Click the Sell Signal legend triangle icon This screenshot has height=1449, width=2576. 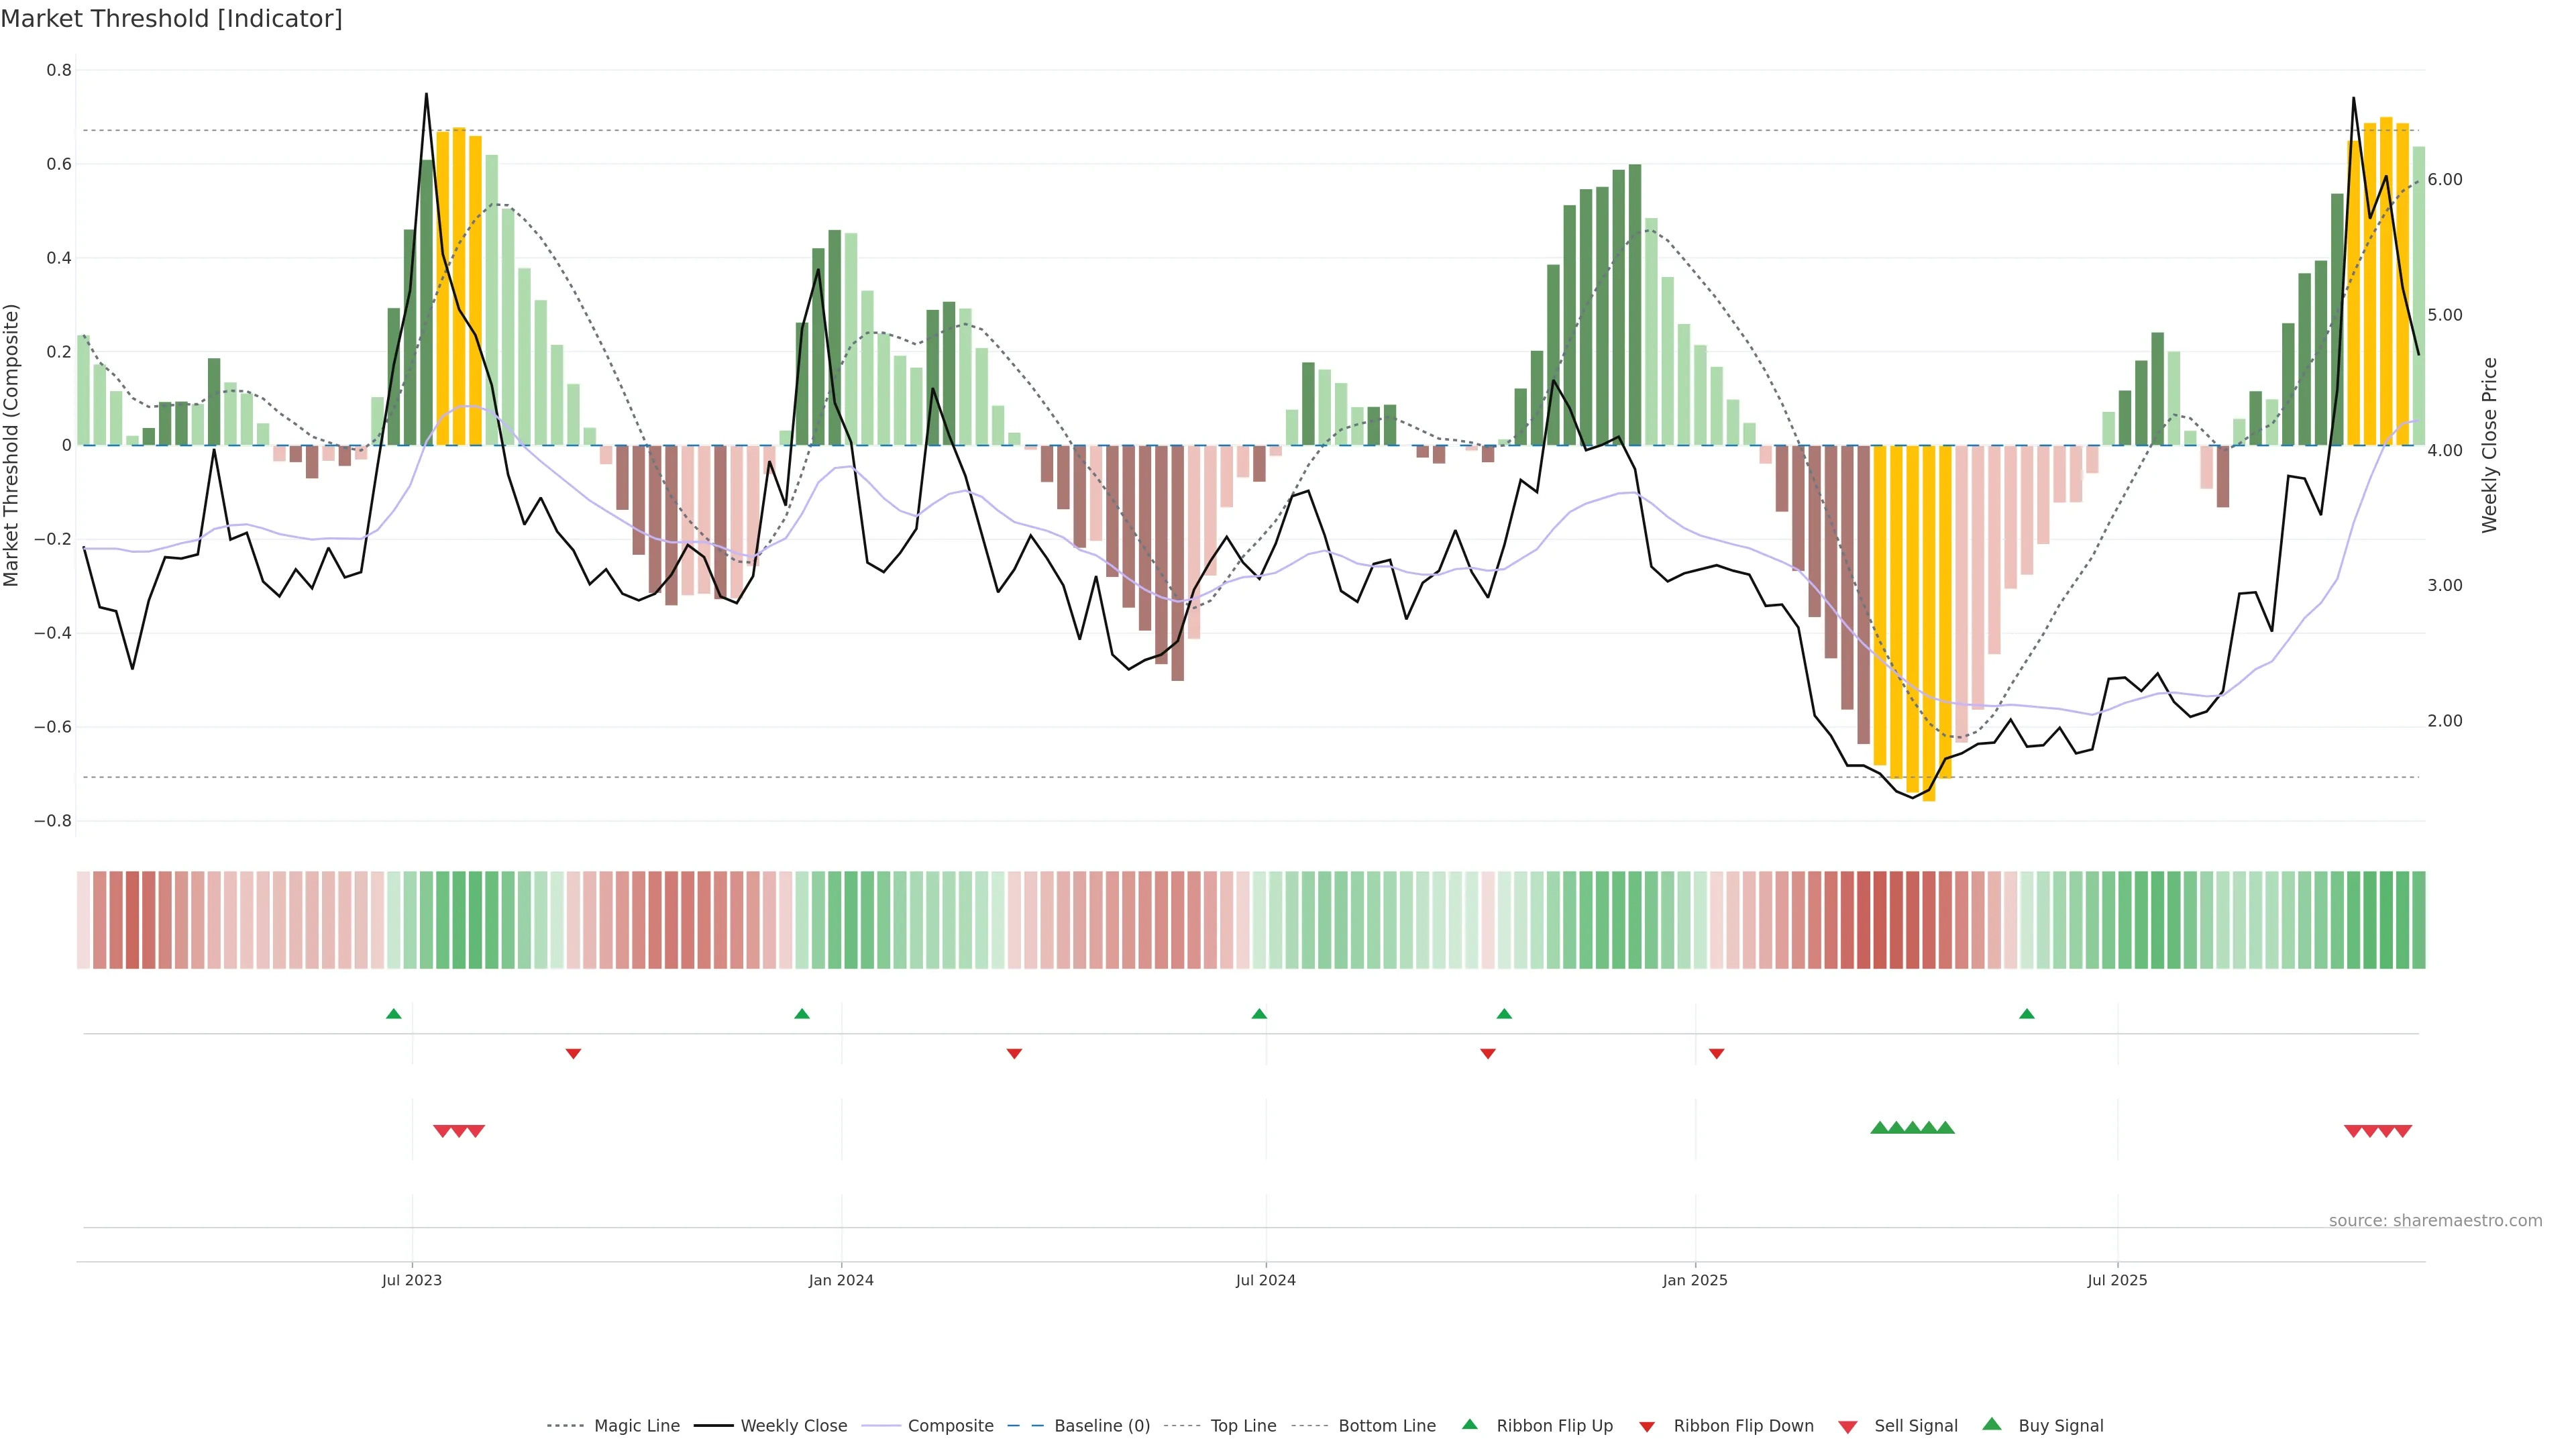[1847, 1427]
